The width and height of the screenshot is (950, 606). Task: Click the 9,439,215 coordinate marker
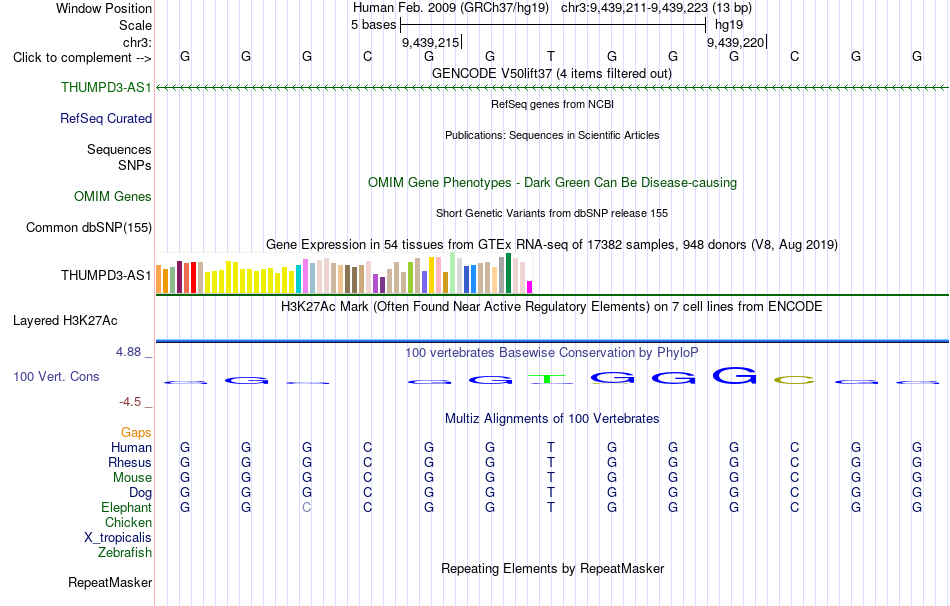[x=431, y=42]
